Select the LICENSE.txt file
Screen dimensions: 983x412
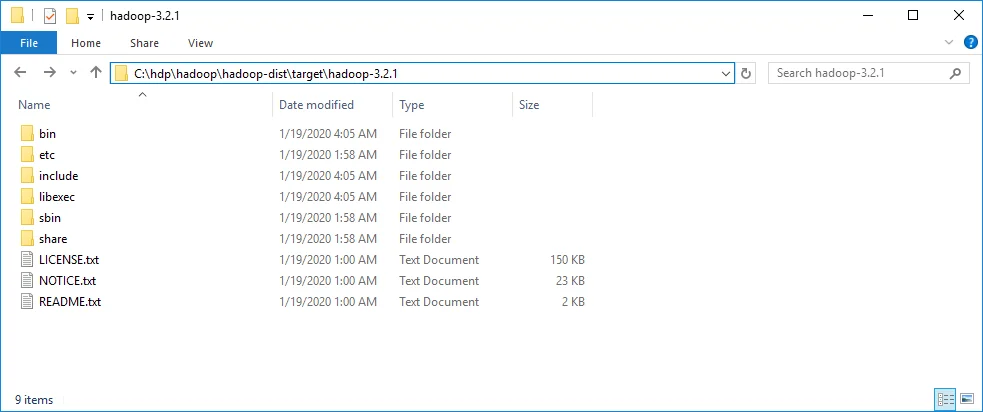coord(68,260)
